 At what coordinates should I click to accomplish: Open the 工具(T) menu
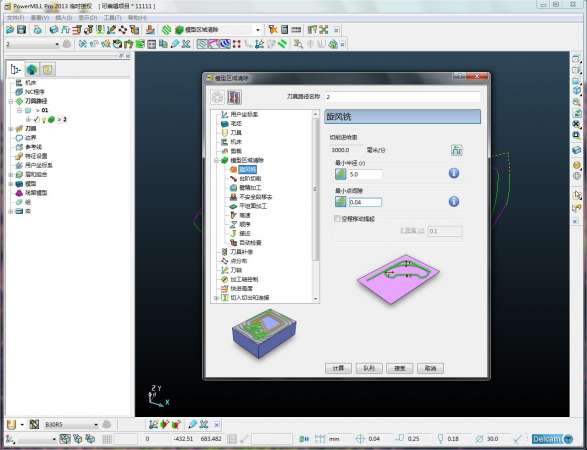(x=113, y=18)
